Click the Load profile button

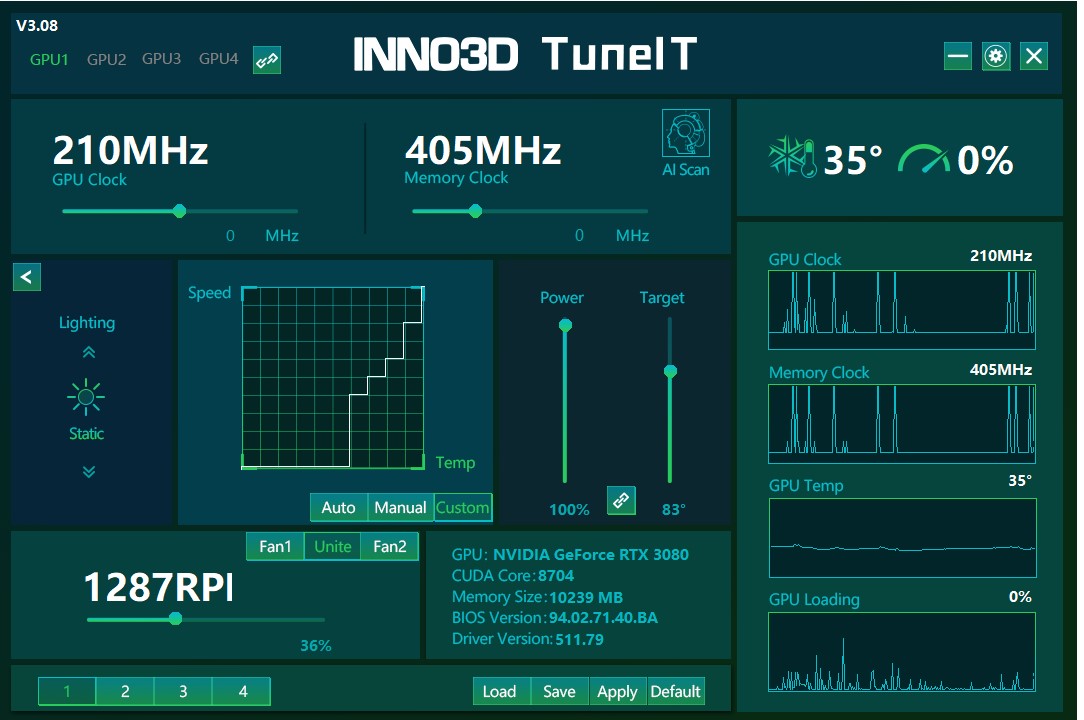coord(499,692)
